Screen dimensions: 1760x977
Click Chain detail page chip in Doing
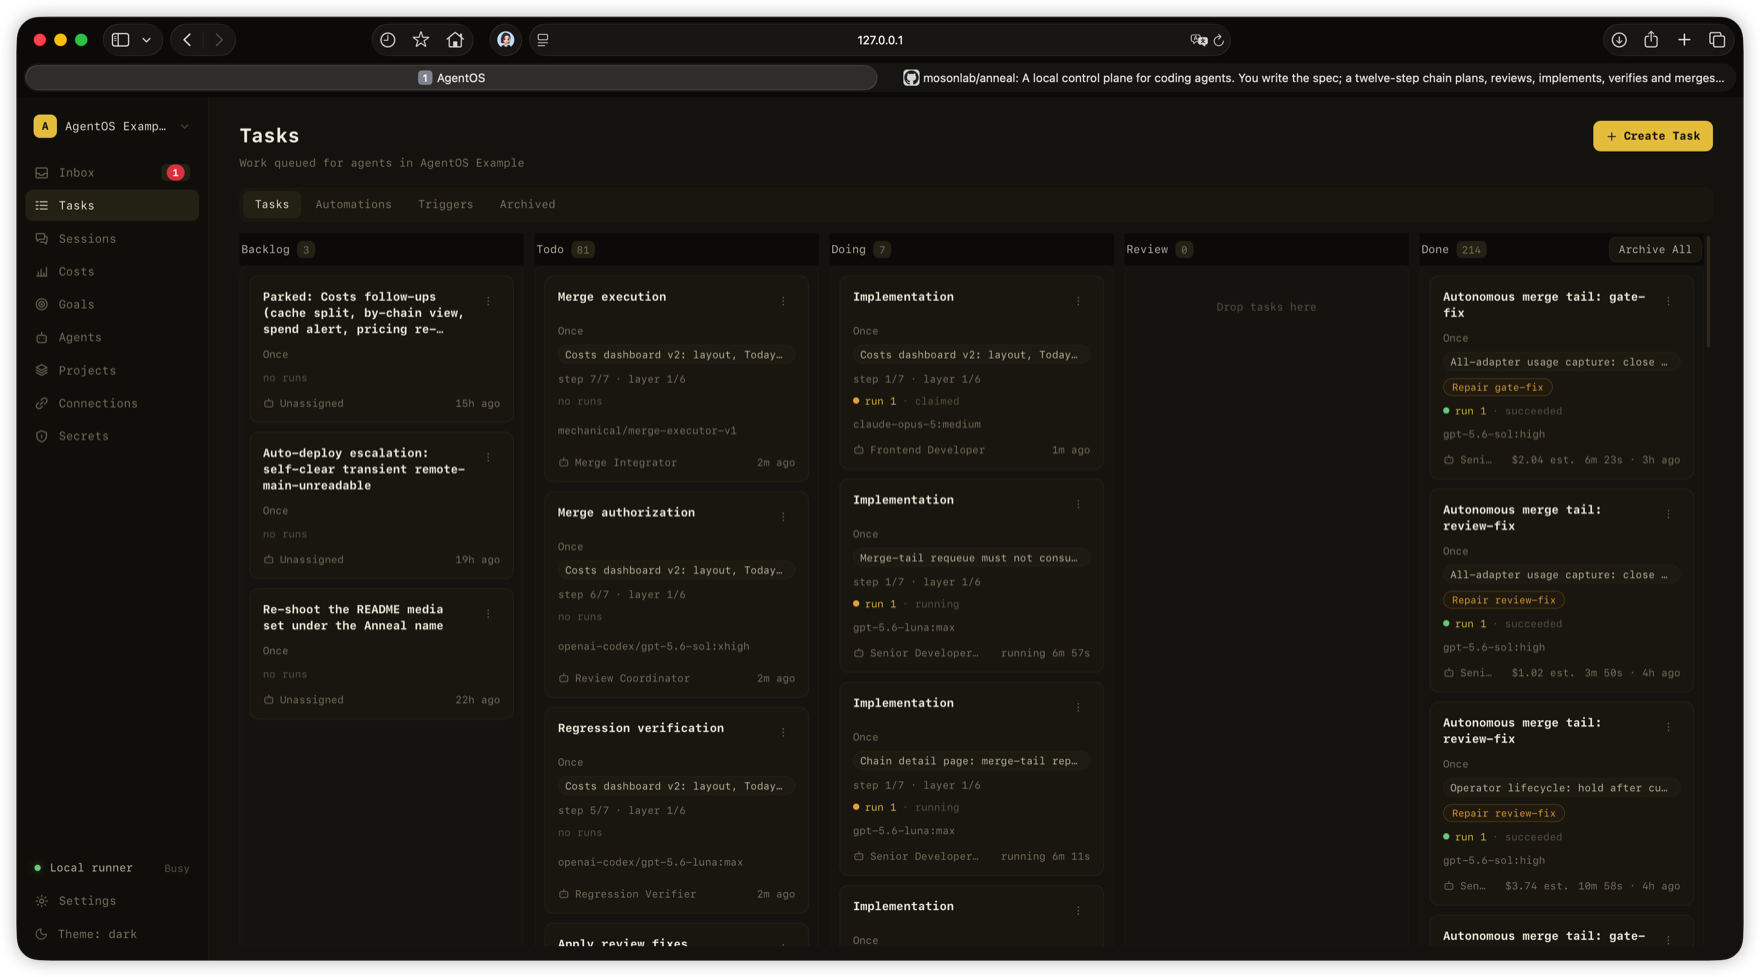coord(969,761)
